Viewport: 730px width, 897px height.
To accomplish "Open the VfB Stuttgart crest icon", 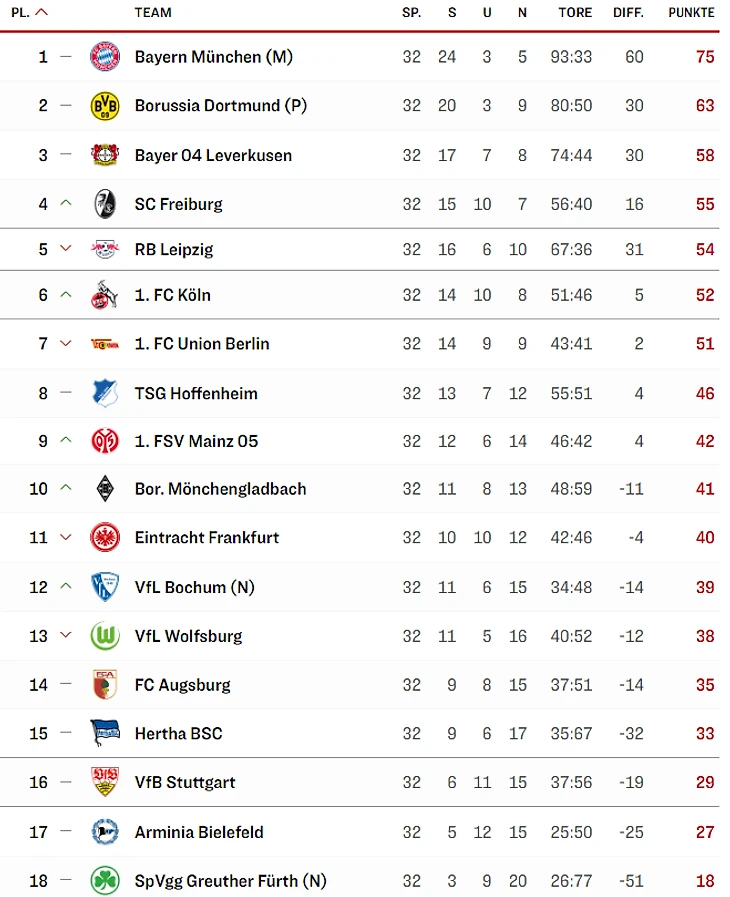I will [104, 782].
